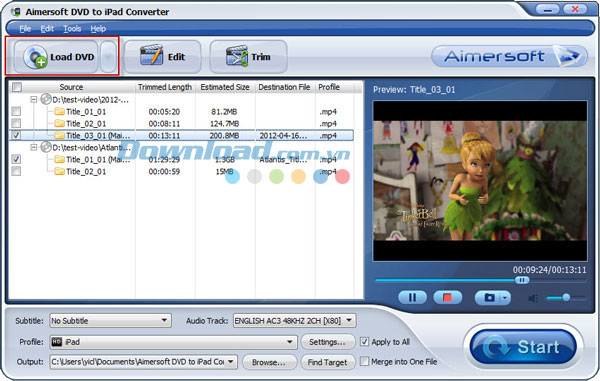The height and width of the screenshot is (381, 600).
Task: Click folder icon of Title_02_01 00:08:11 row
Action: click(59, 123)
